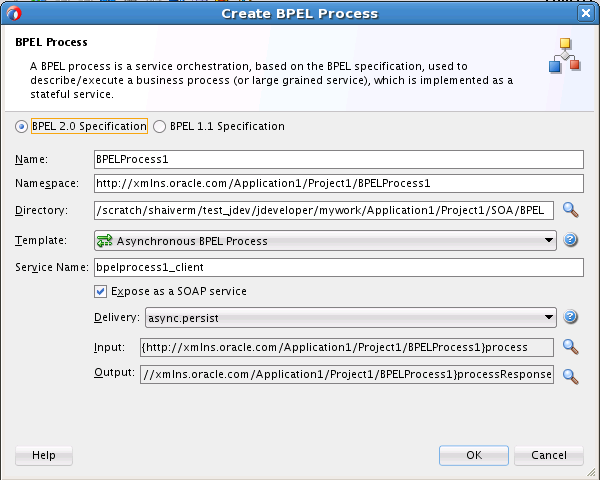Select BPEL 1.1 Specification radio button

click(159, 126)
